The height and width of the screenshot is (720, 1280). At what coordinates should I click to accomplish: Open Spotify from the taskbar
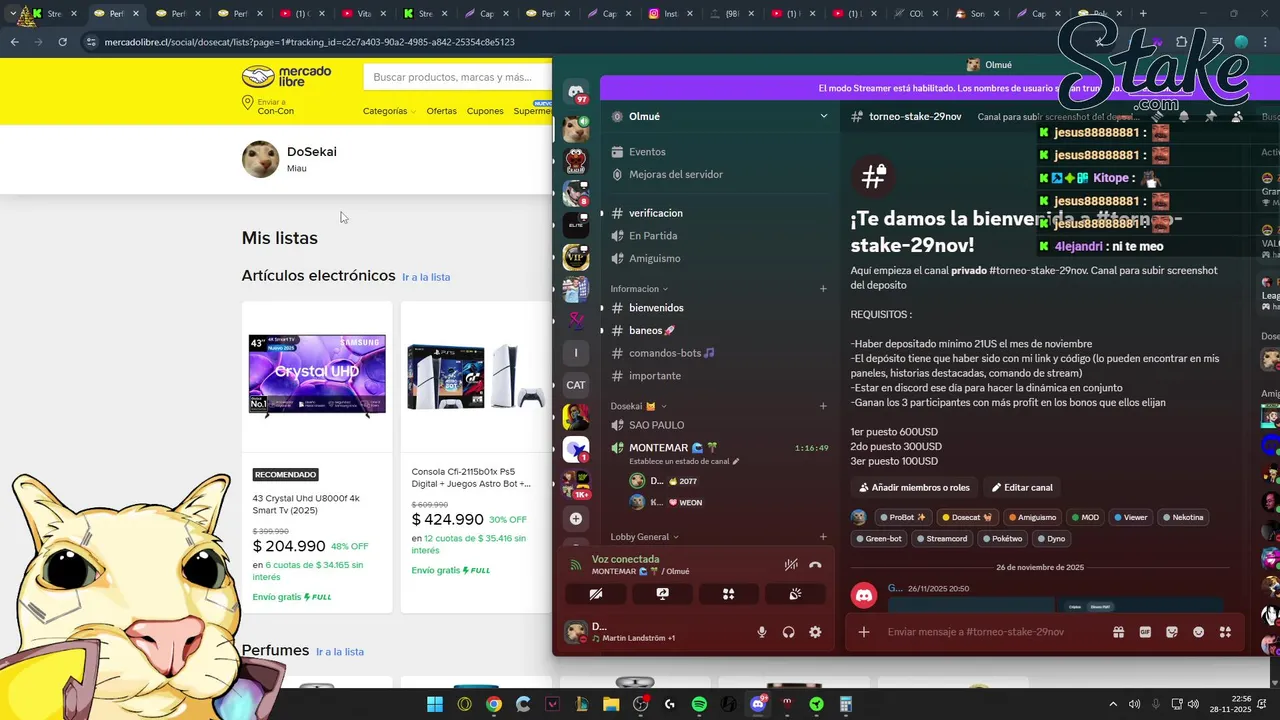tap(699, 704)
